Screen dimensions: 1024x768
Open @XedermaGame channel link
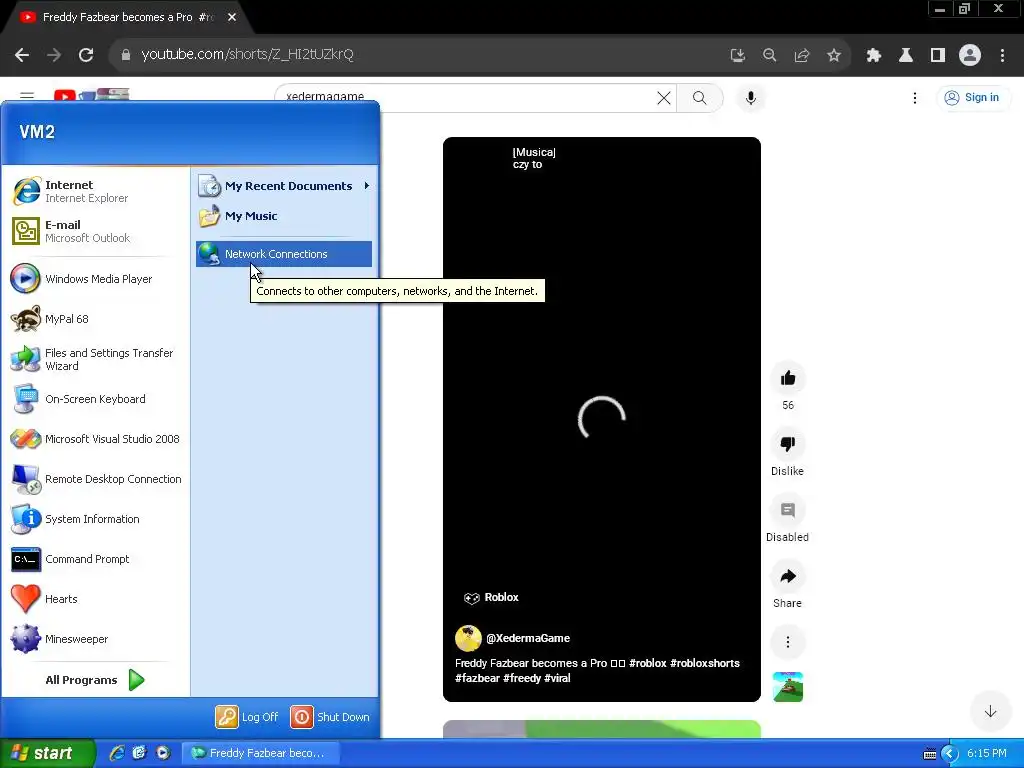tap(528, 639)
